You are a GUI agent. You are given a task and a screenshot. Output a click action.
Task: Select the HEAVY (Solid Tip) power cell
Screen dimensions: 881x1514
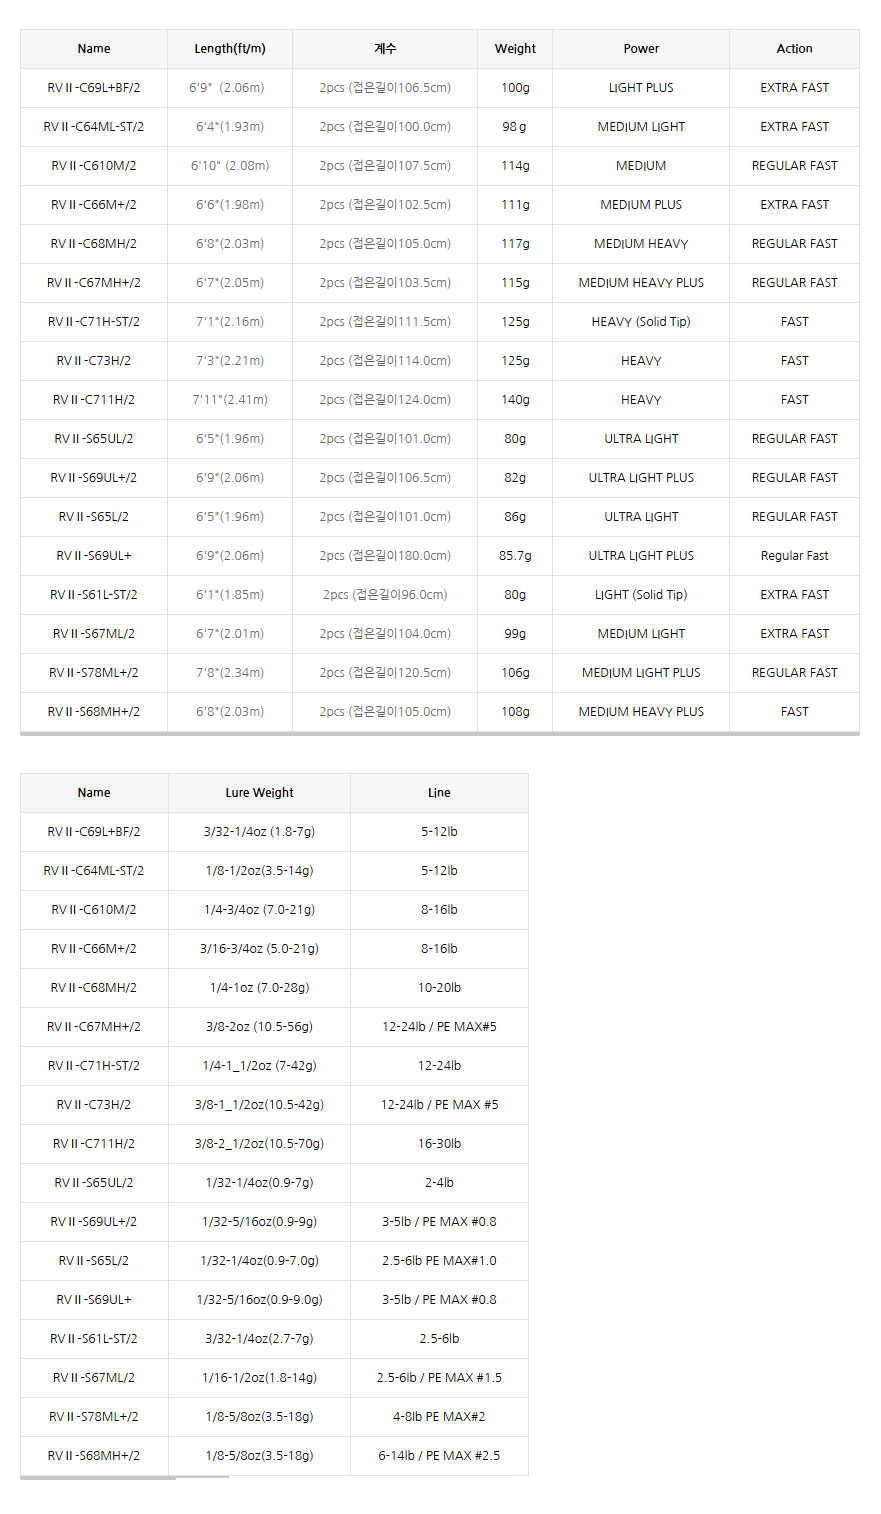click(x=641, y=322)
